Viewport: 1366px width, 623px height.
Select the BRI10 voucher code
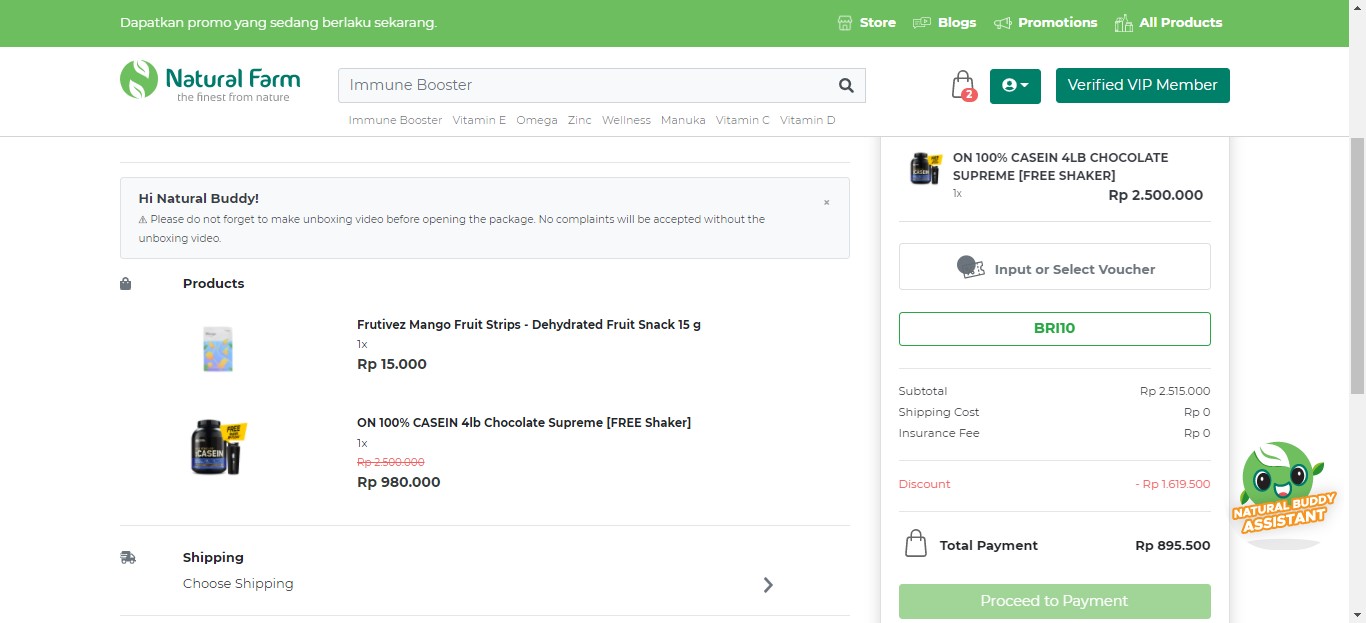point(1055,329)
